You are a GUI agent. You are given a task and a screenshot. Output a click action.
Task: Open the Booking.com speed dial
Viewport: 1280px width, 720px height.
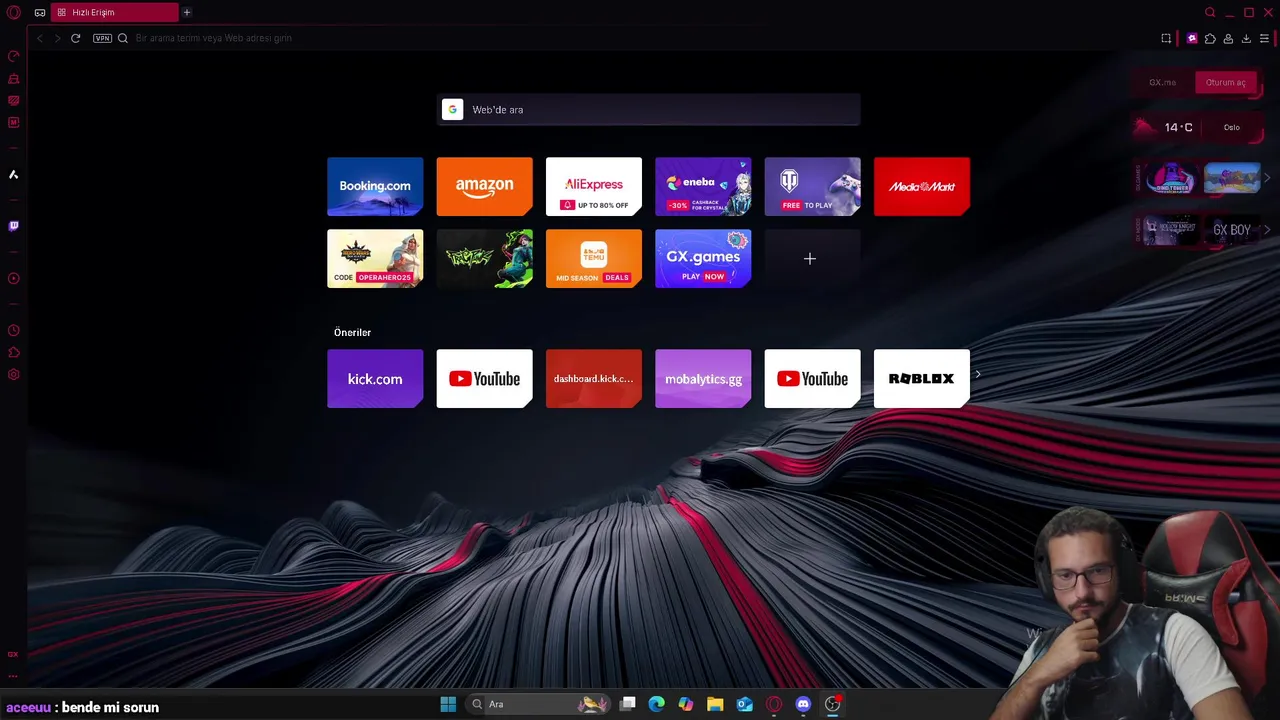coord(375,186)
